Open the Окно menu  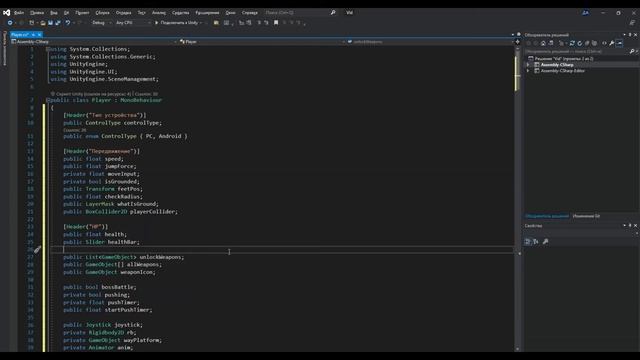pos(230,13)
